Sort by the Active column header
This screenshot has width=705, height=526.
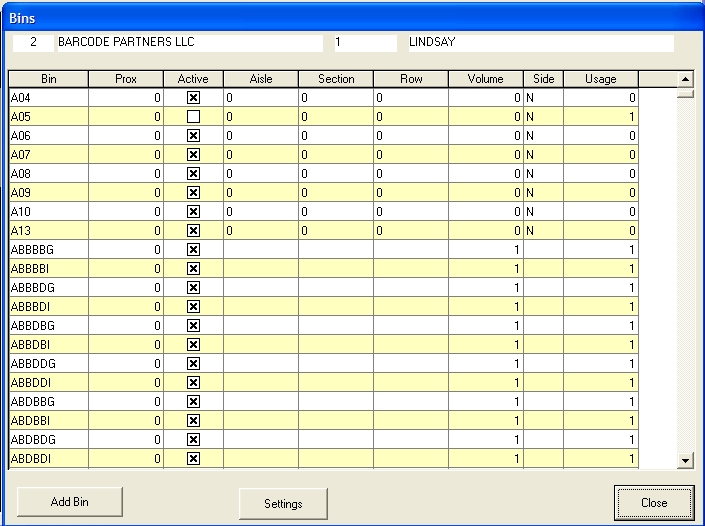tap(193, 79)
